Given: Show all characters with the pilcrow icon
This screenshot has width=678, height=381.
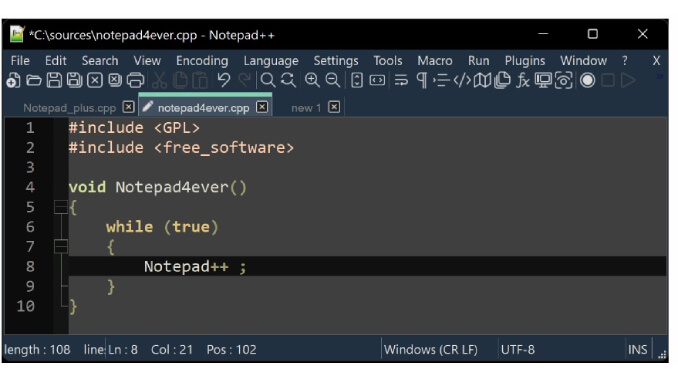Looking at the screenshot, I should click(422, 80).
